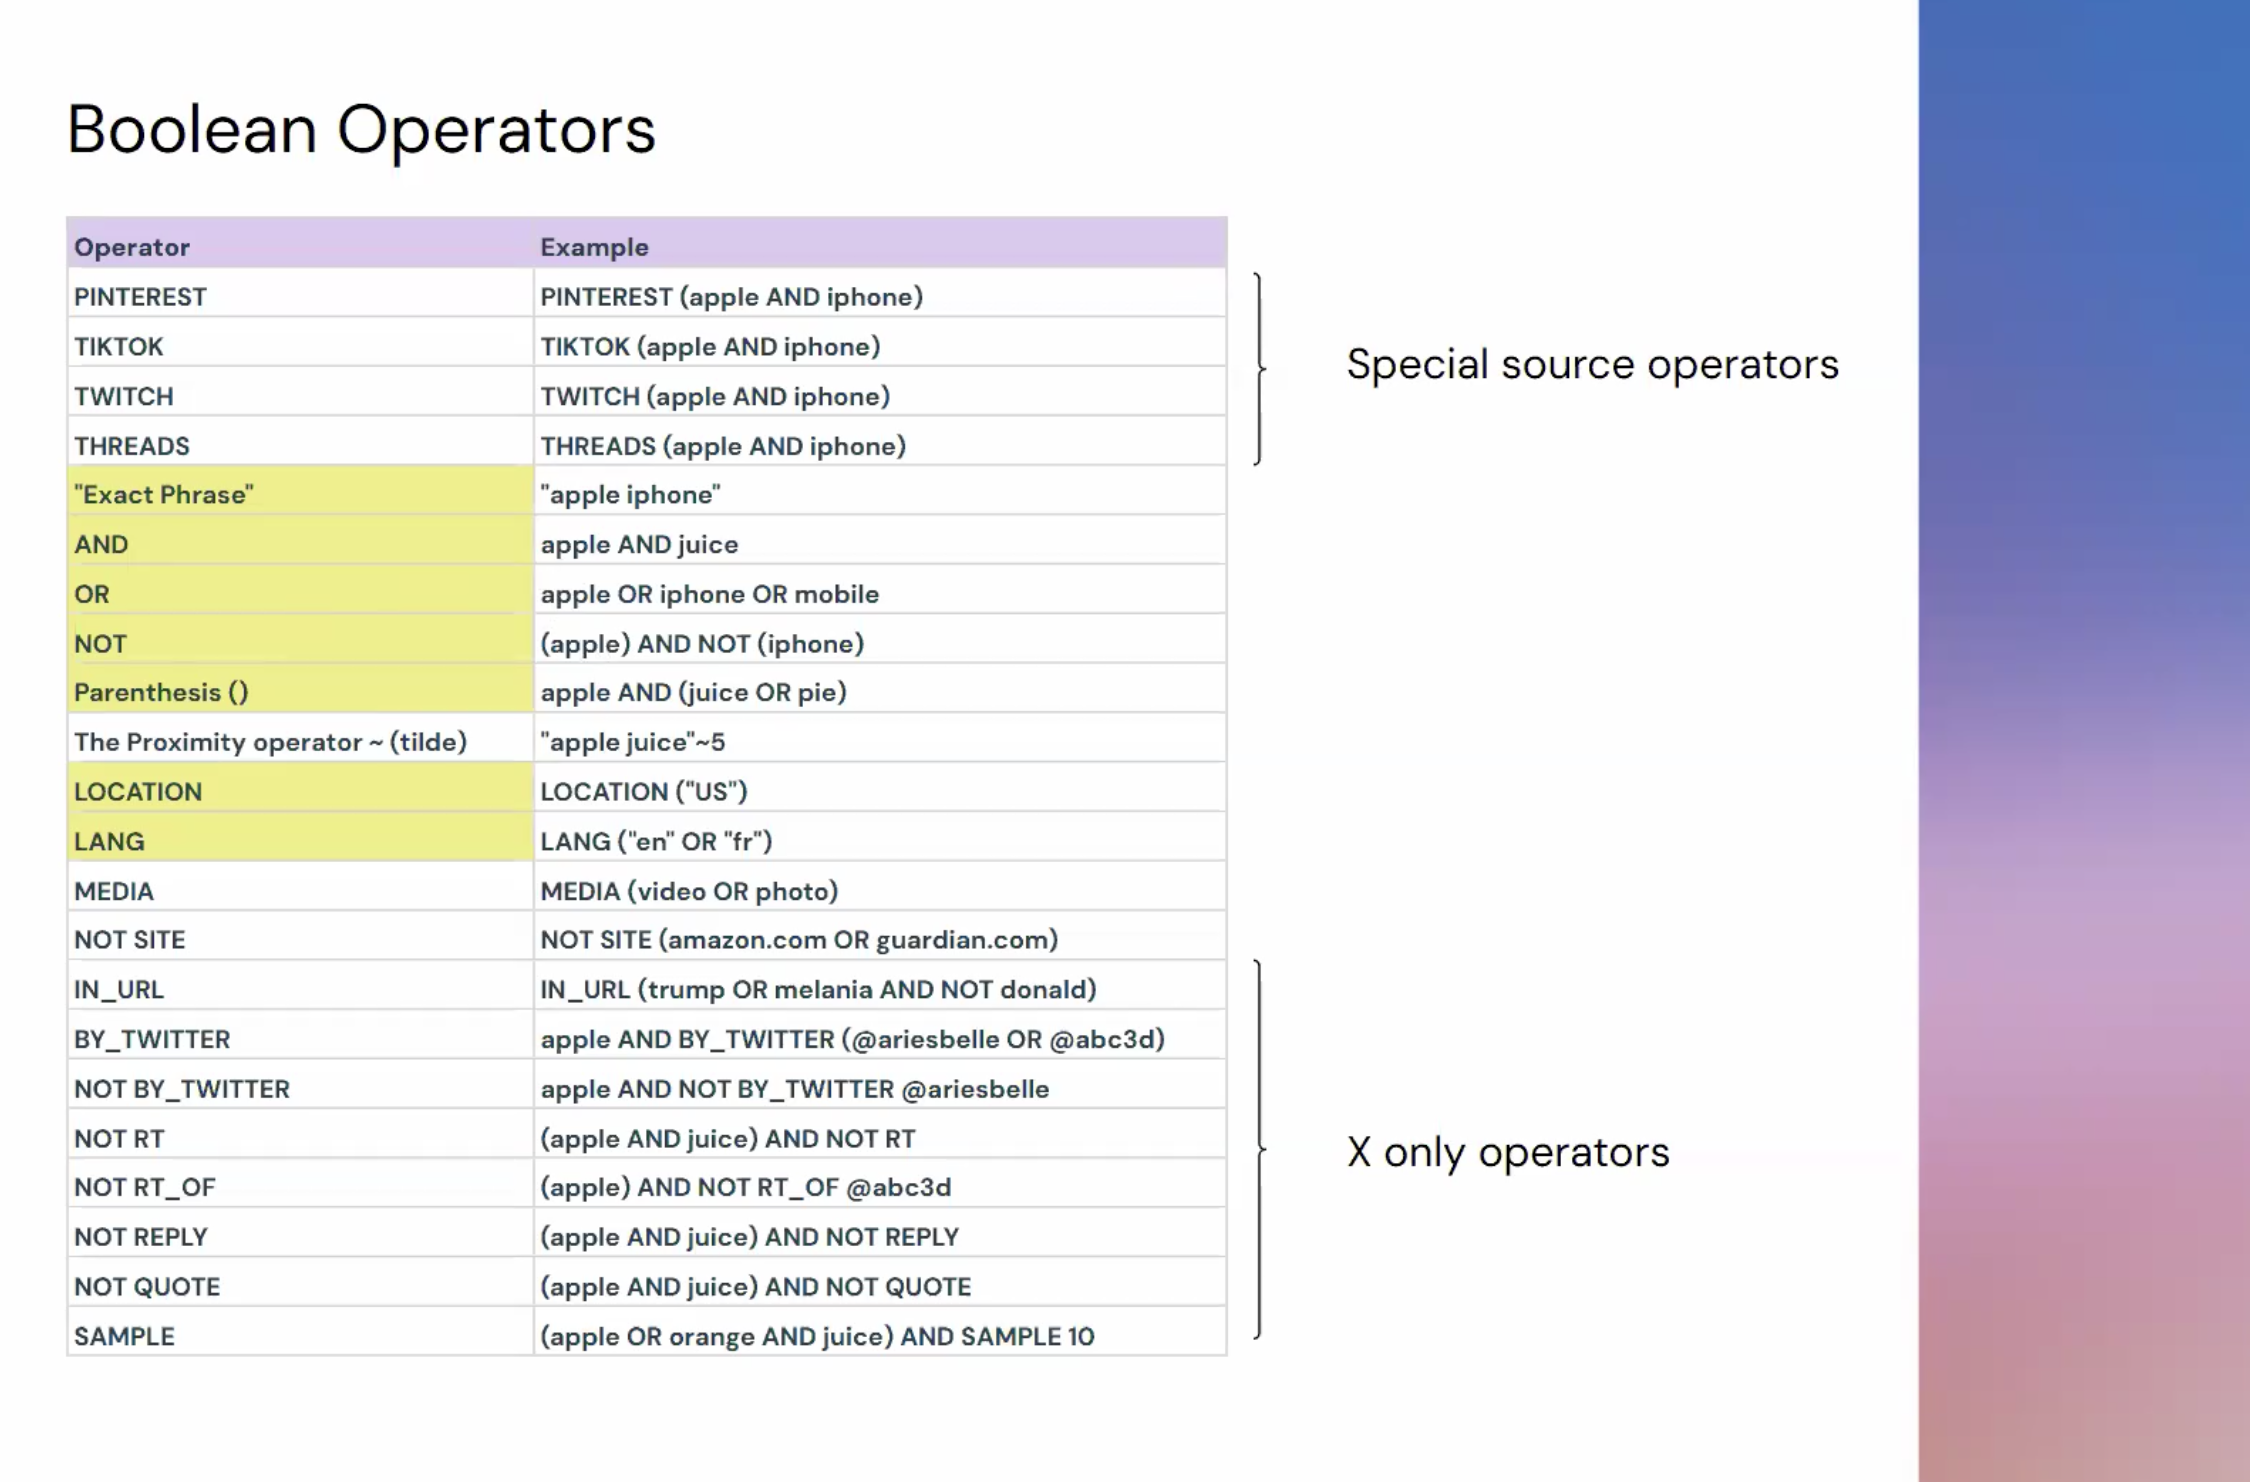Click the NOT SITE amazon.com example

coord(799,940)
